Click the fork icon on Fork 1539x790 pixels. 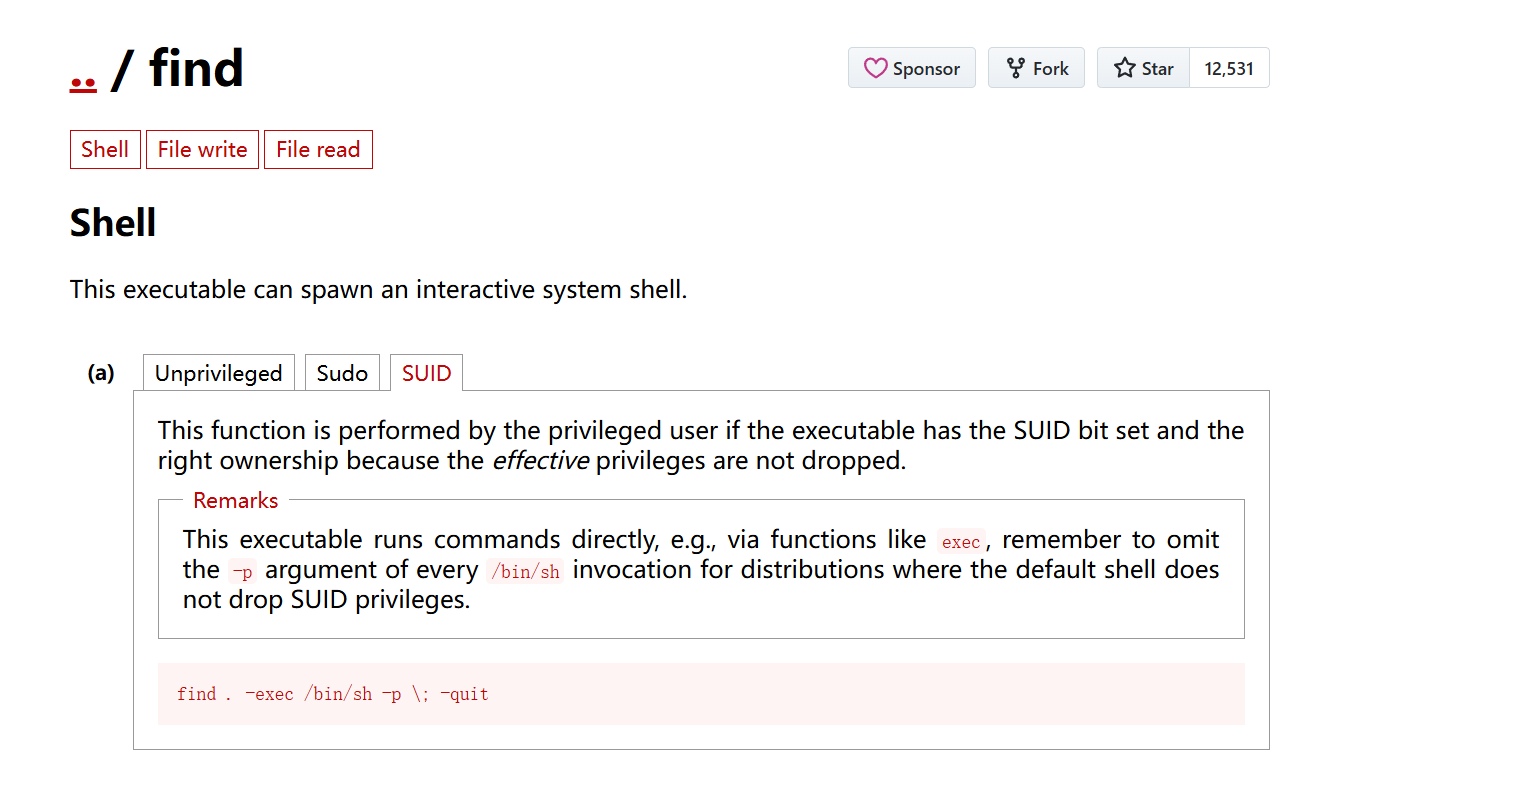1016,68
